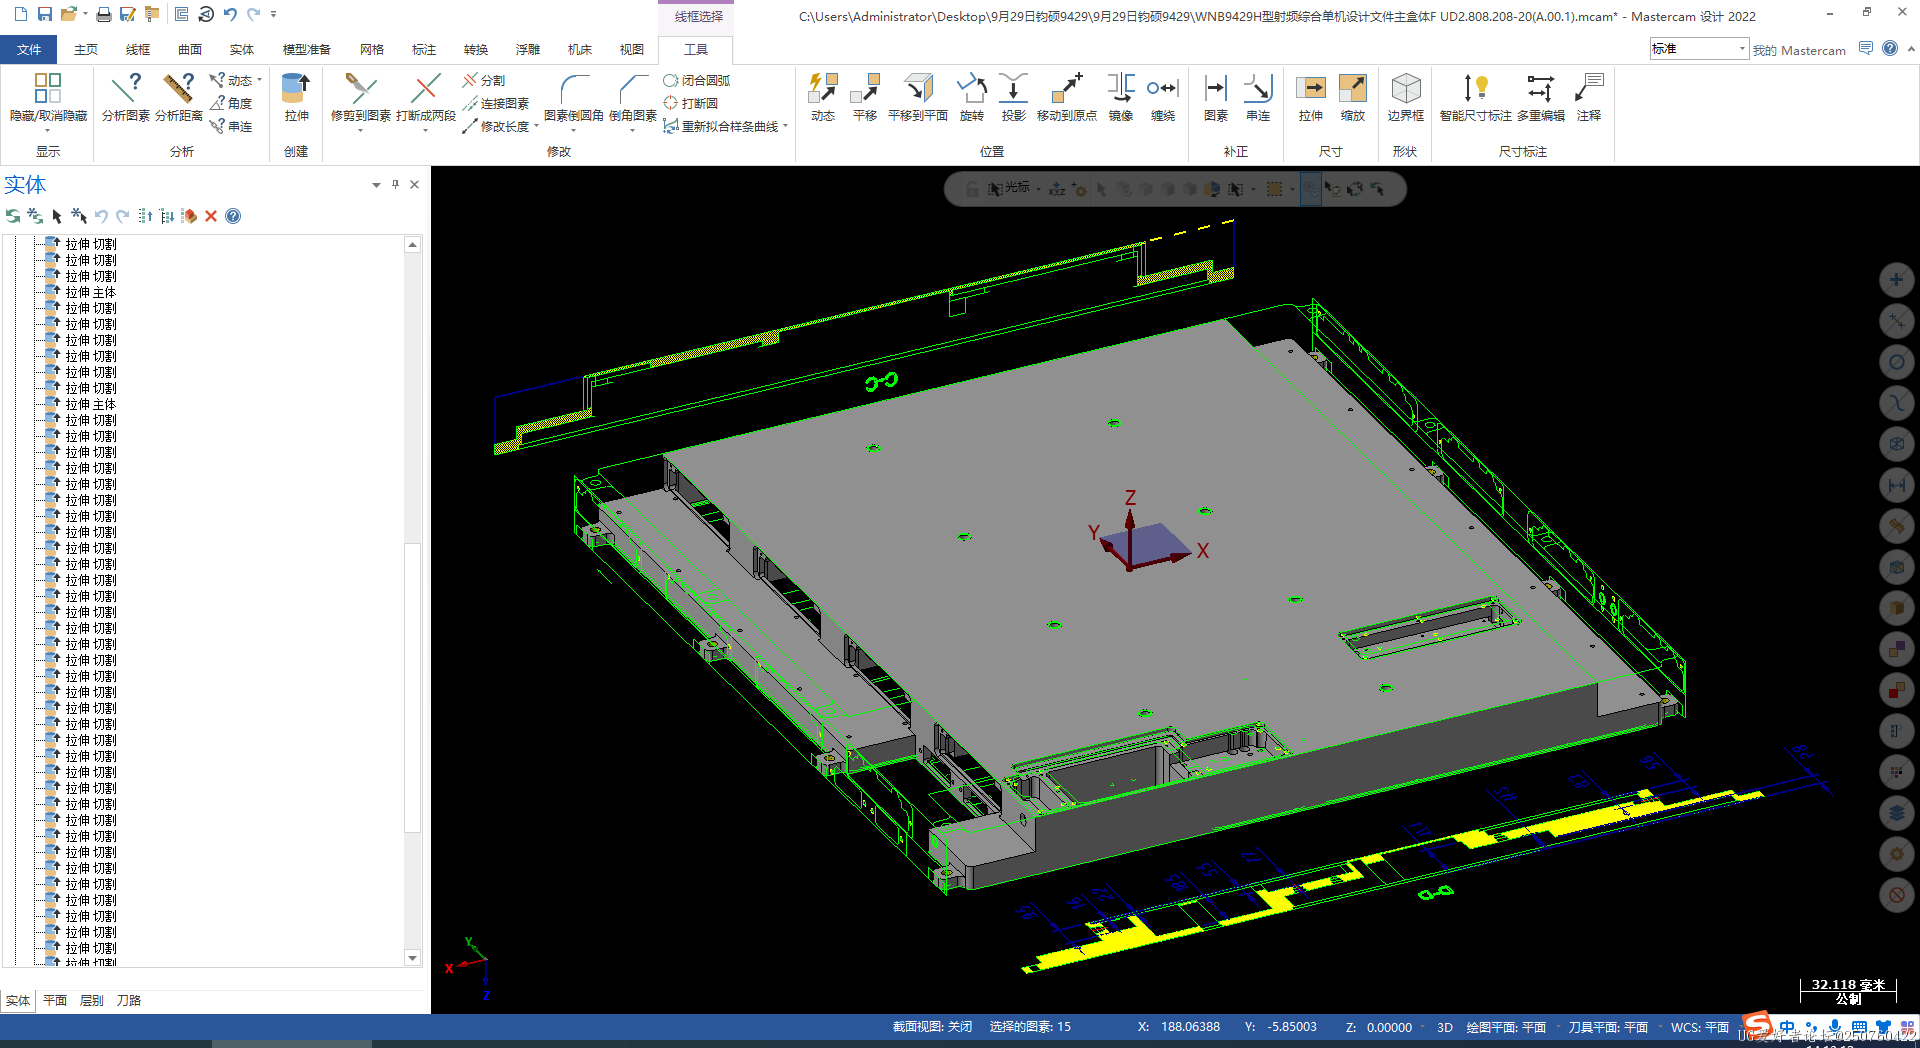Screen dimensions: 1920x1048
Task: Click the 打断圆 break circle tool
Action: [x=691, y=103]
